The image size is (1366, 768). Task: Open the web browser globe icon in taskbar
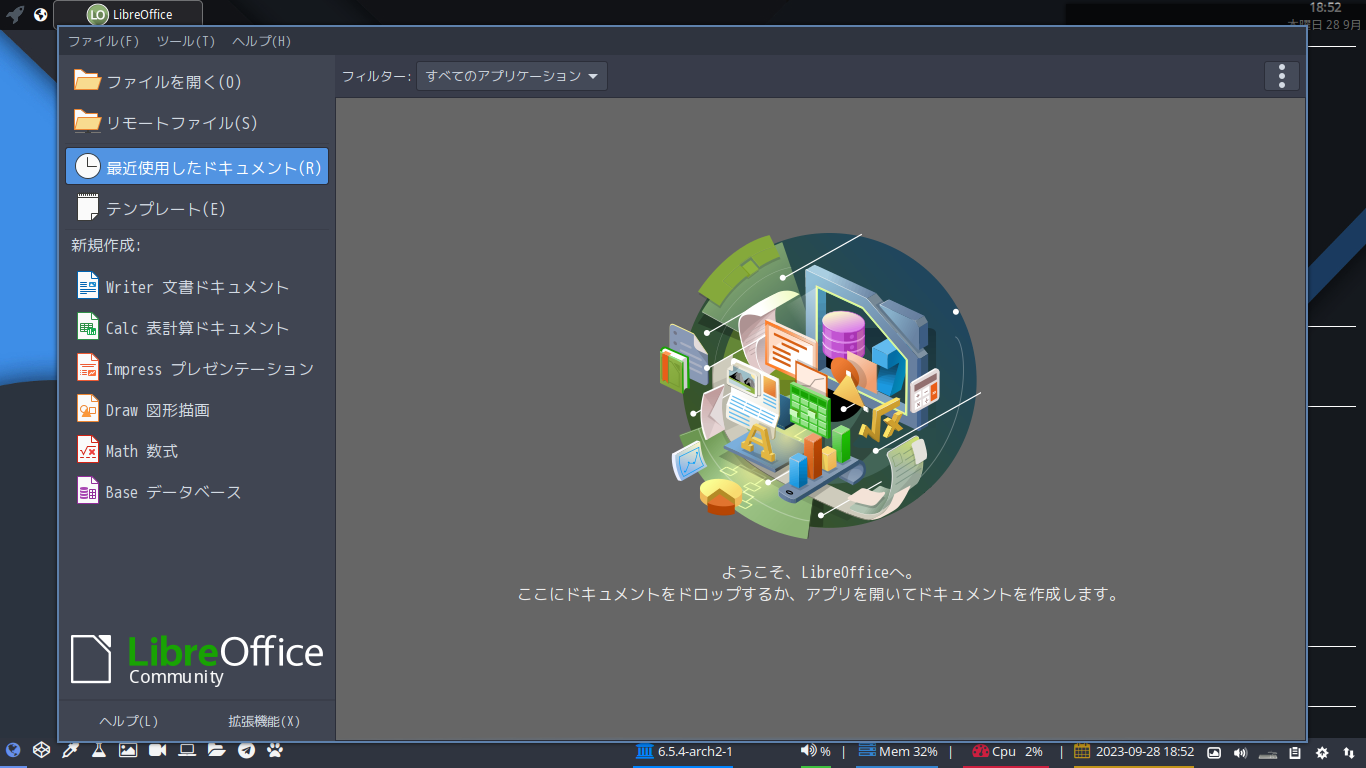point(12,750)
